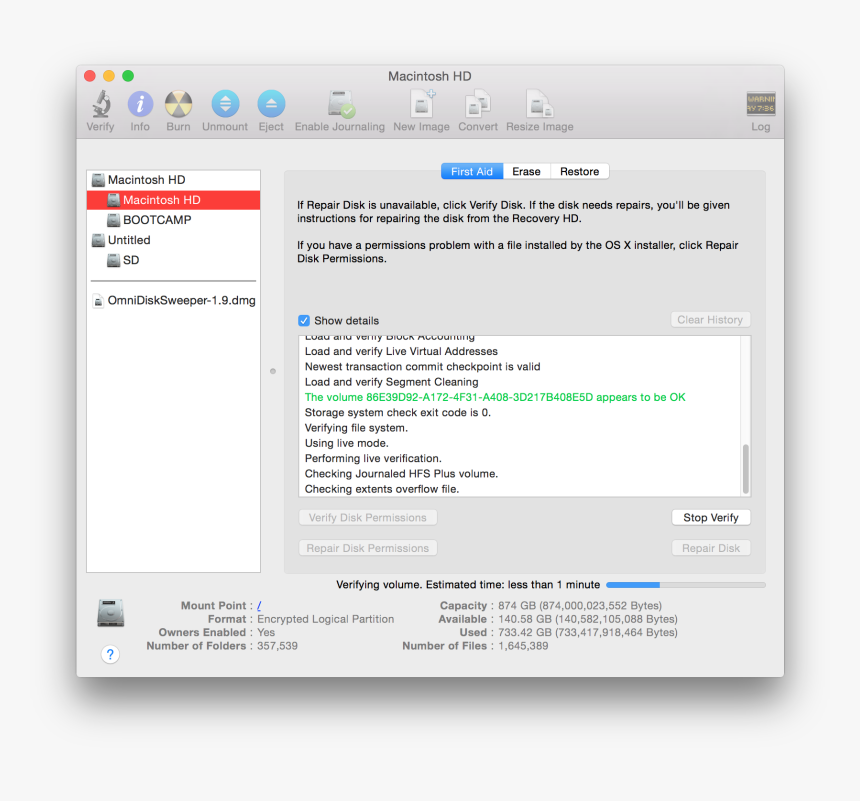Open the Log viewer icon
Image resolution: width=860 pixels, height=801 pixels.
[761, 104]
